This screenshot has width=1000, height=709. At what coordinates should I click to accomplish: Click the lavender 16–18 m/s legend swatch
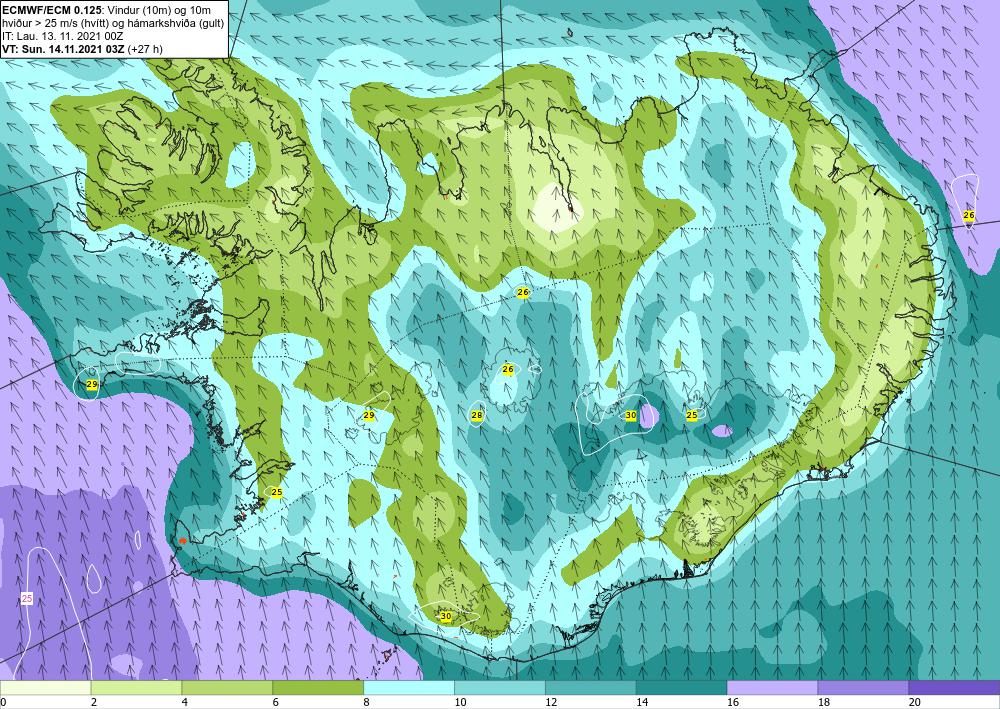(x=772, y=687)
